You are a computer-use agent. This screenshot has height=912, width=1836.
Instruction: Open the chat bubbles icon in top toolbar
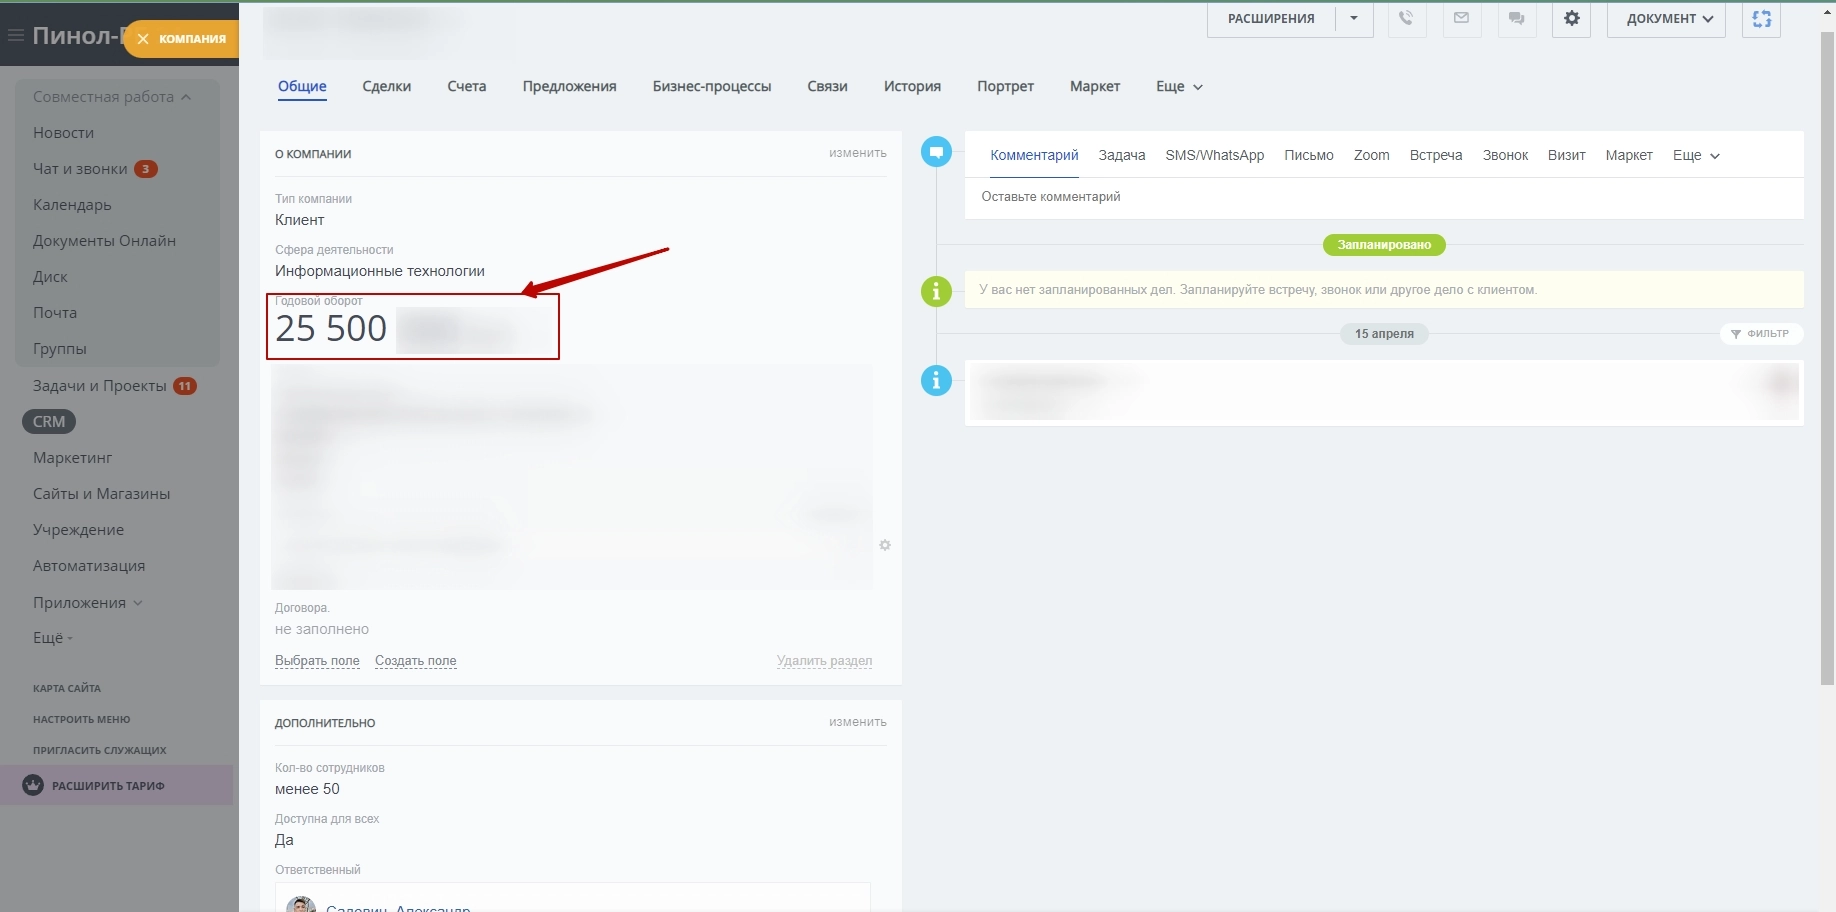(x=1516, y=19)
